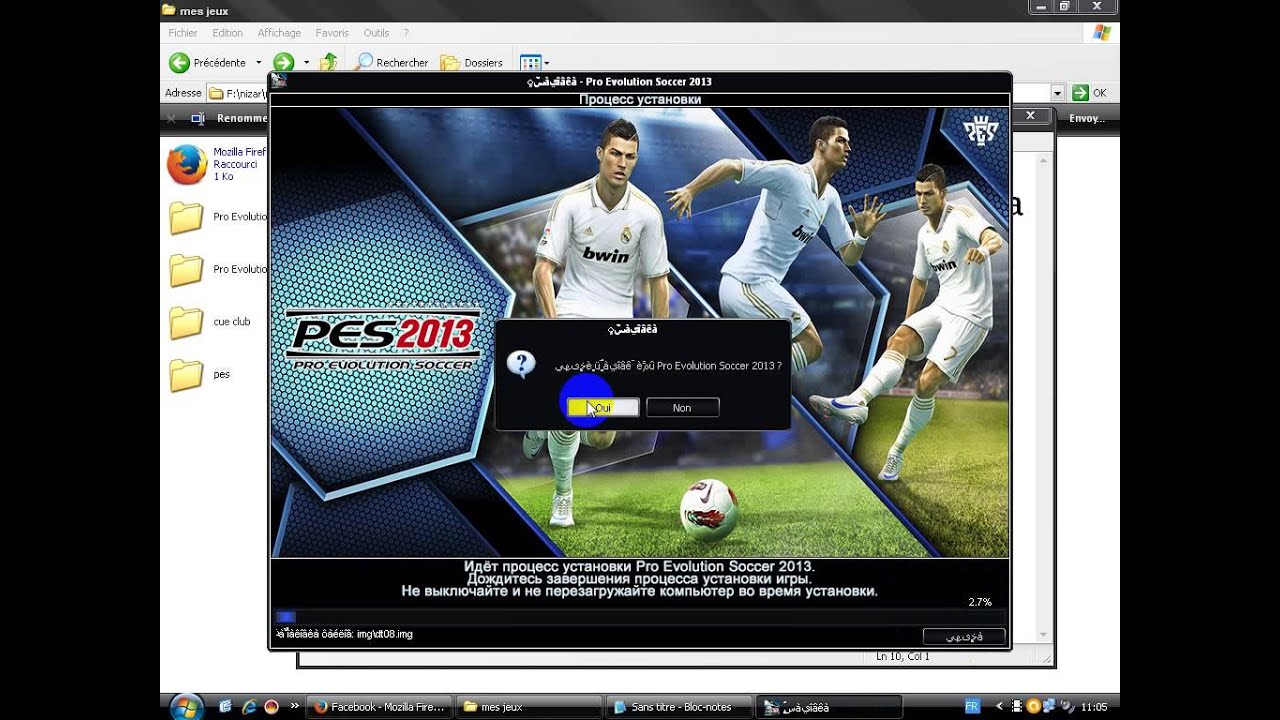
Task: Open the Edition menu
Action: (x=227, y=33)
